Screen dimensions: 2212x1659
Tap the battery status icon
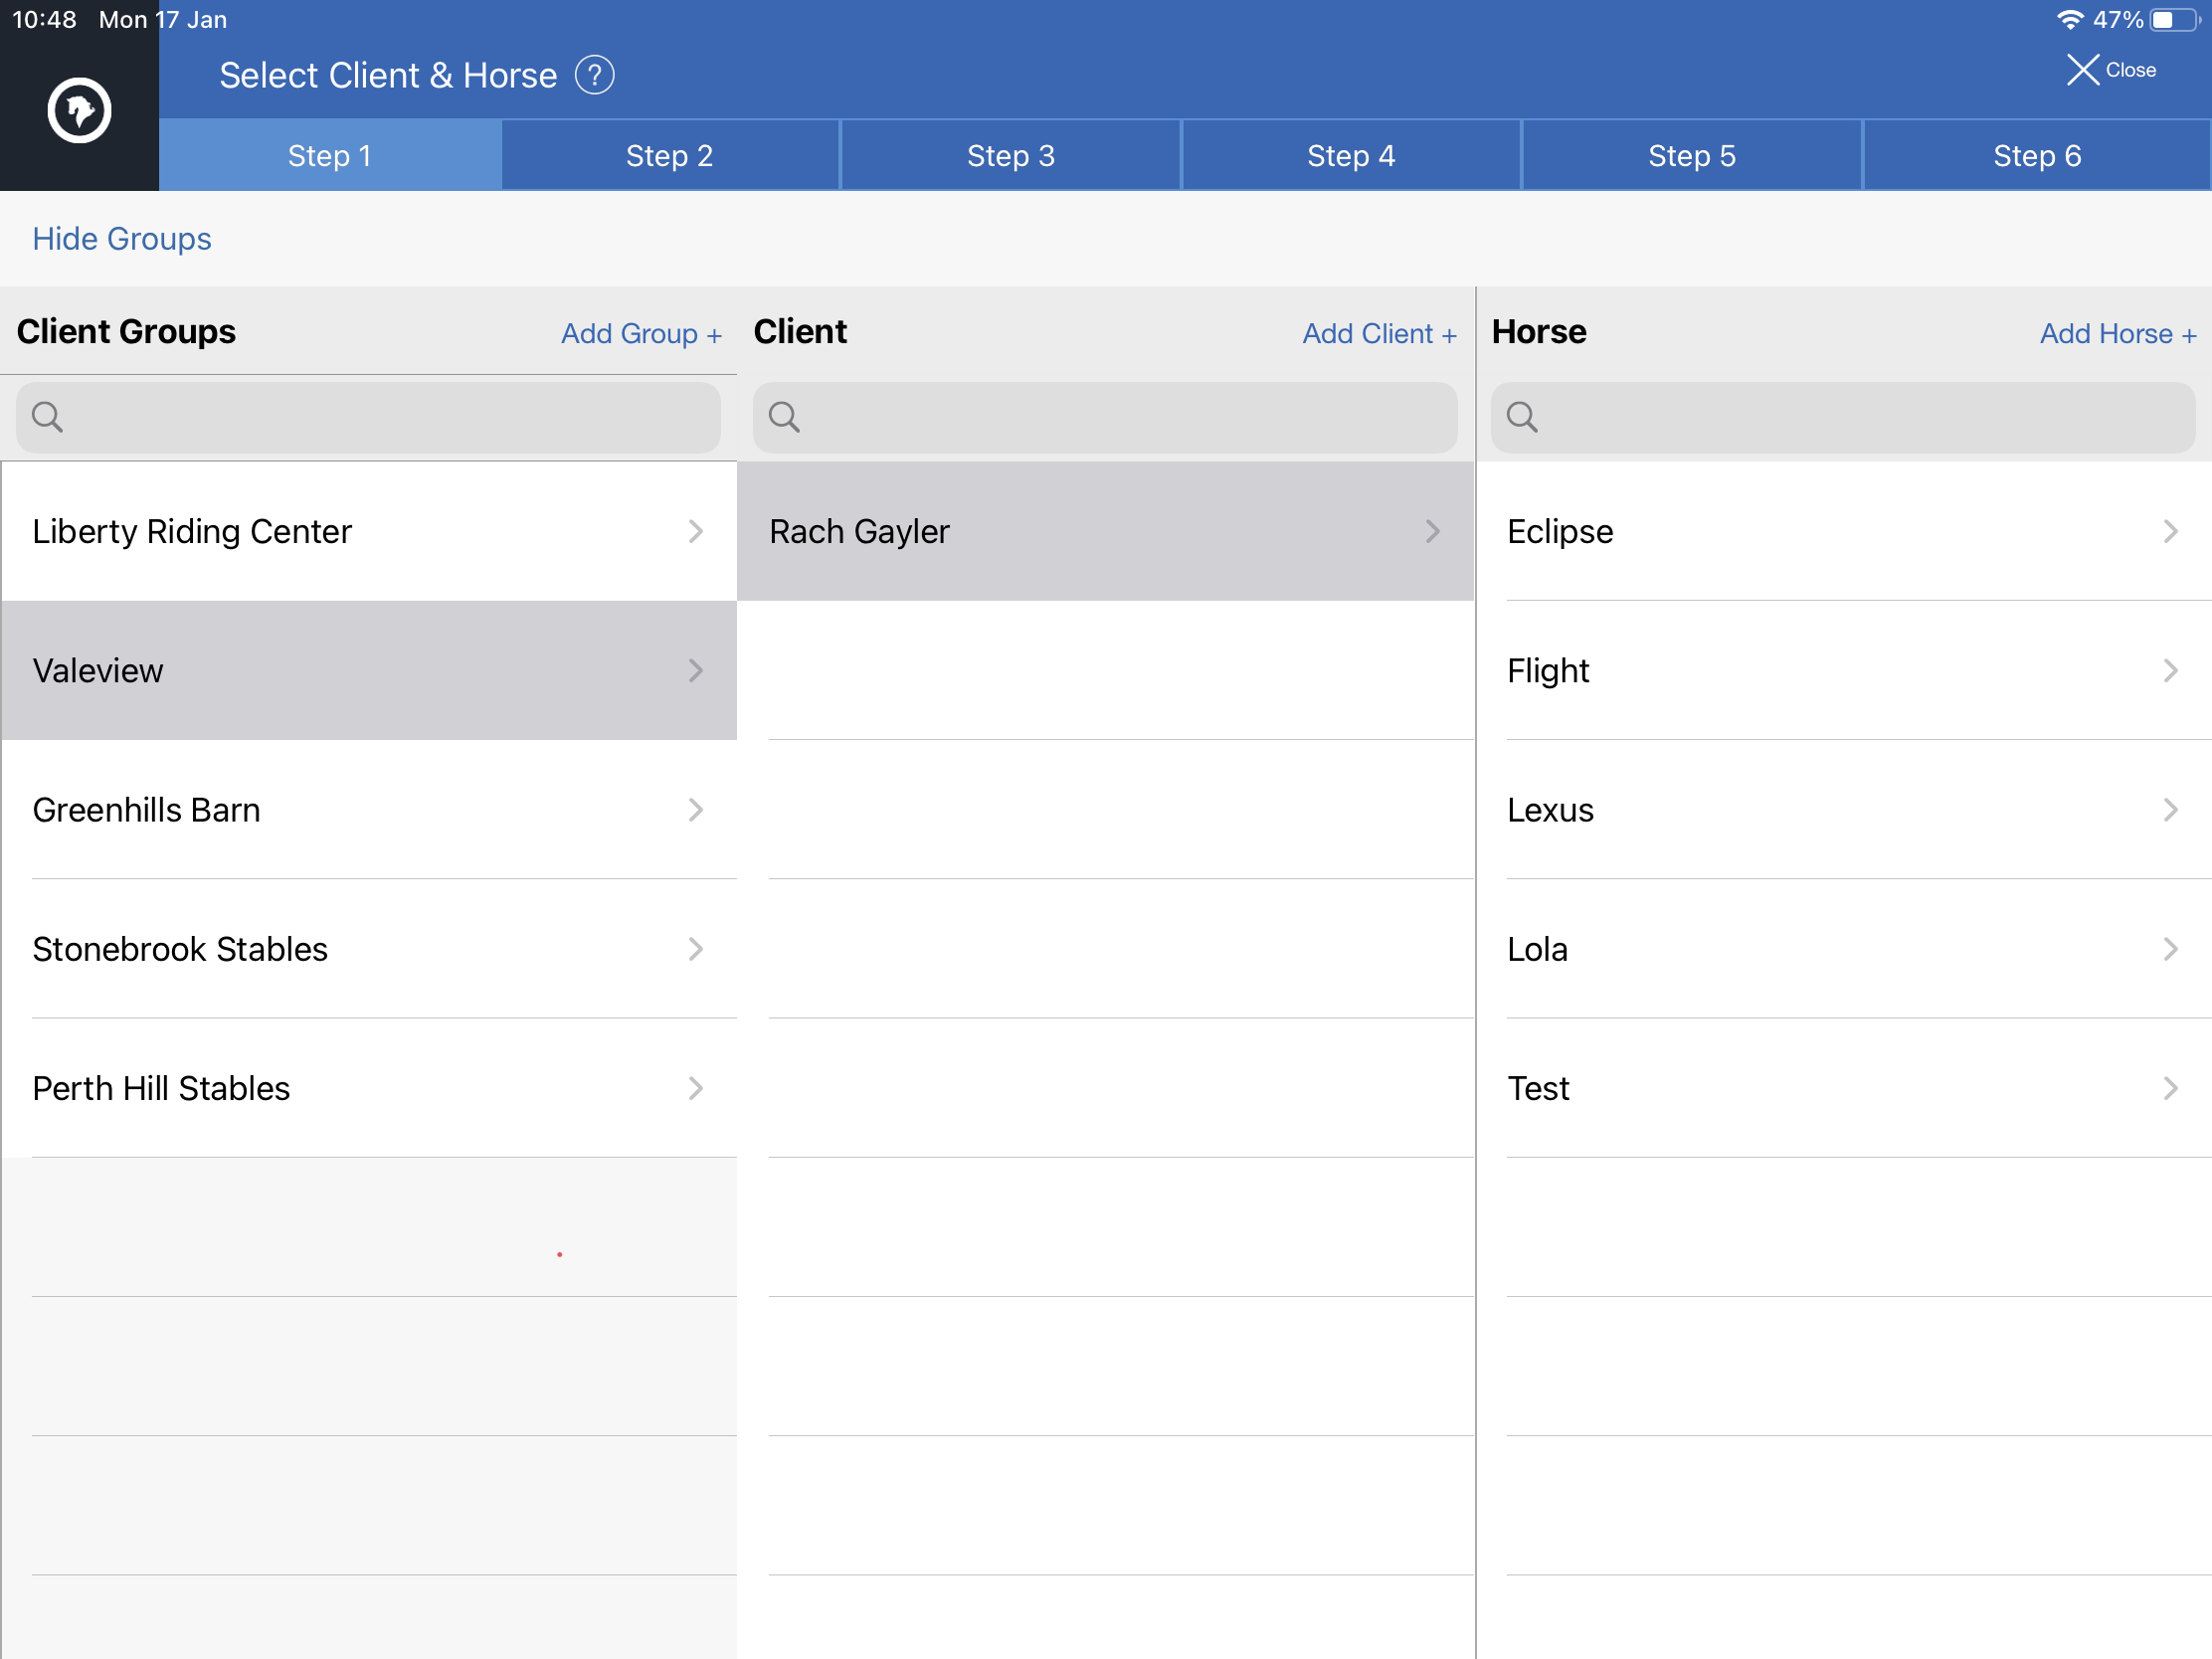pyautogui.click(x=2175, y=20)
